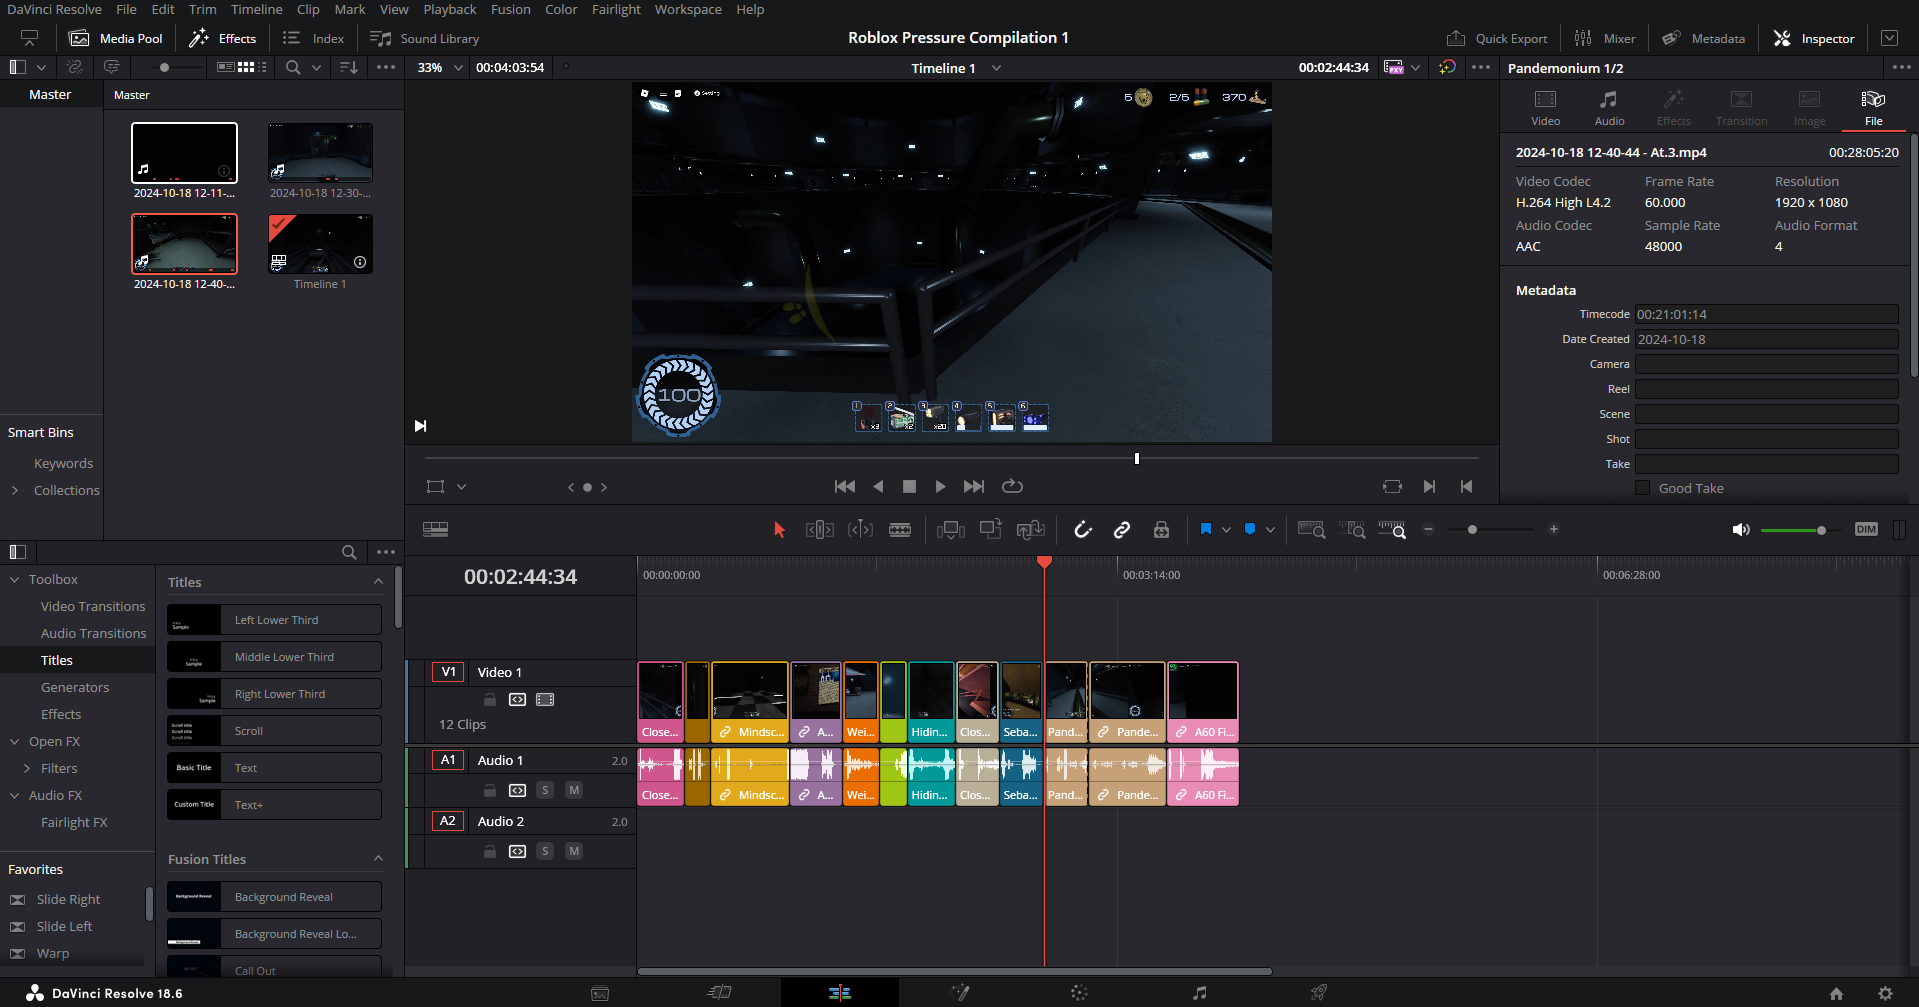This screenshot has width=1919, height=1007.
Task: Toggle Linked Selection chain icon
Action: pos(1122,530)
